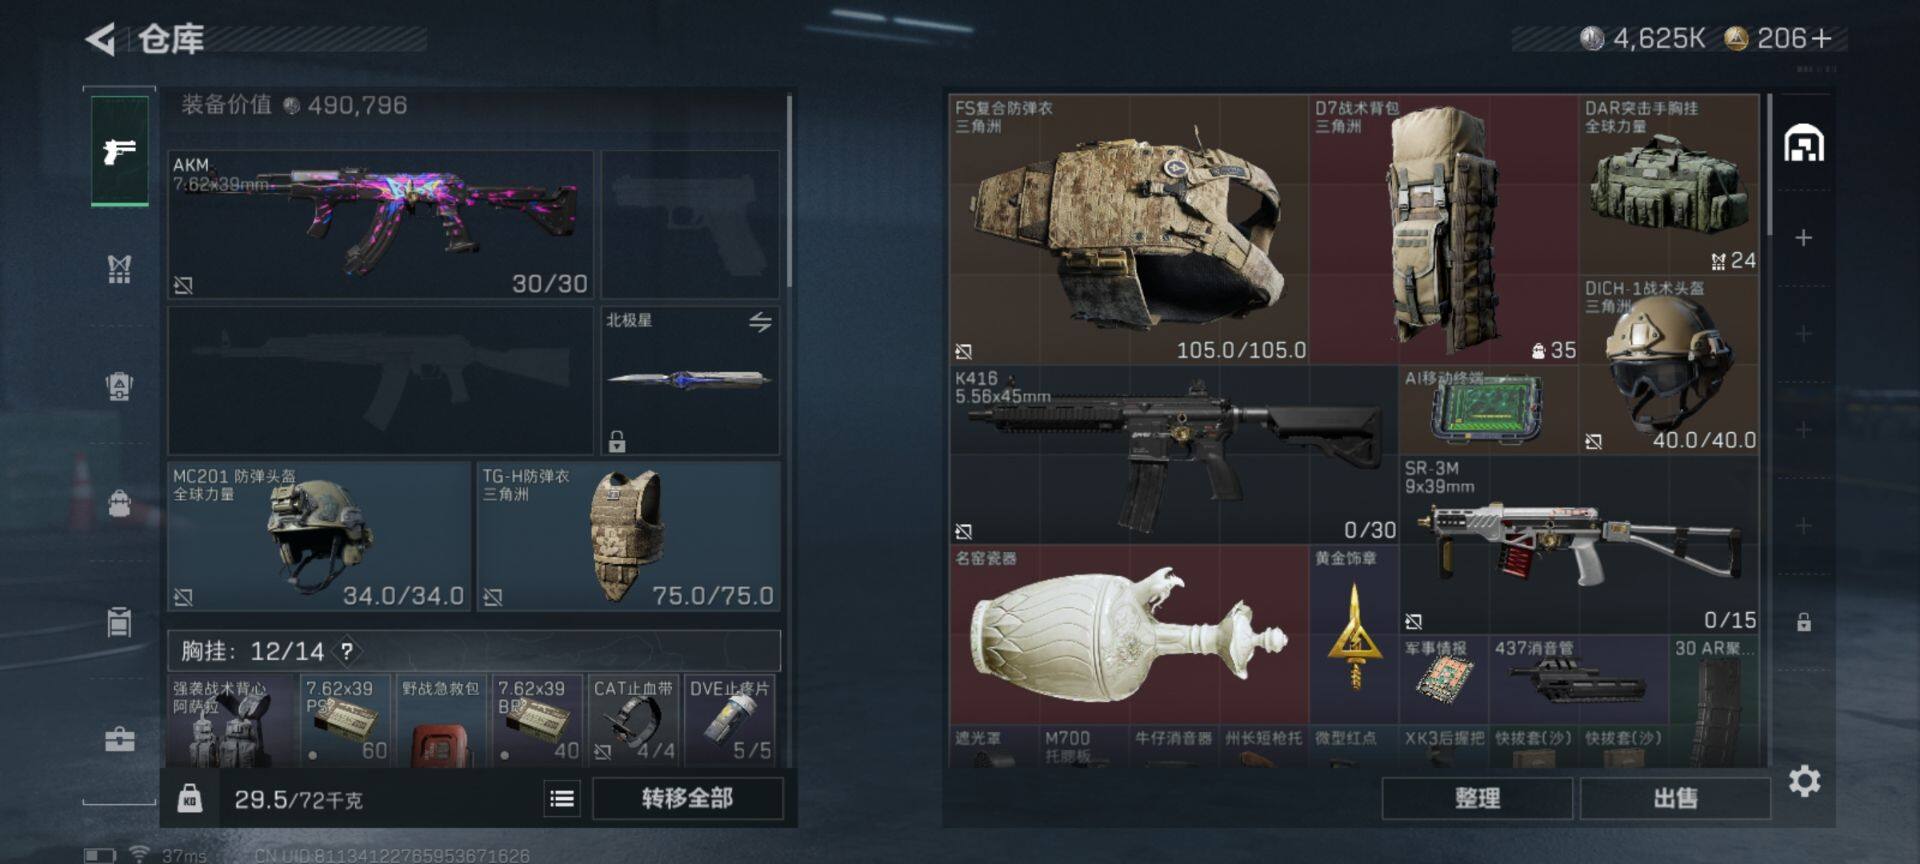The height and width of the screenshot is (864, 1920).
Task: Click the 出售 sell button
Action: 1675,798
